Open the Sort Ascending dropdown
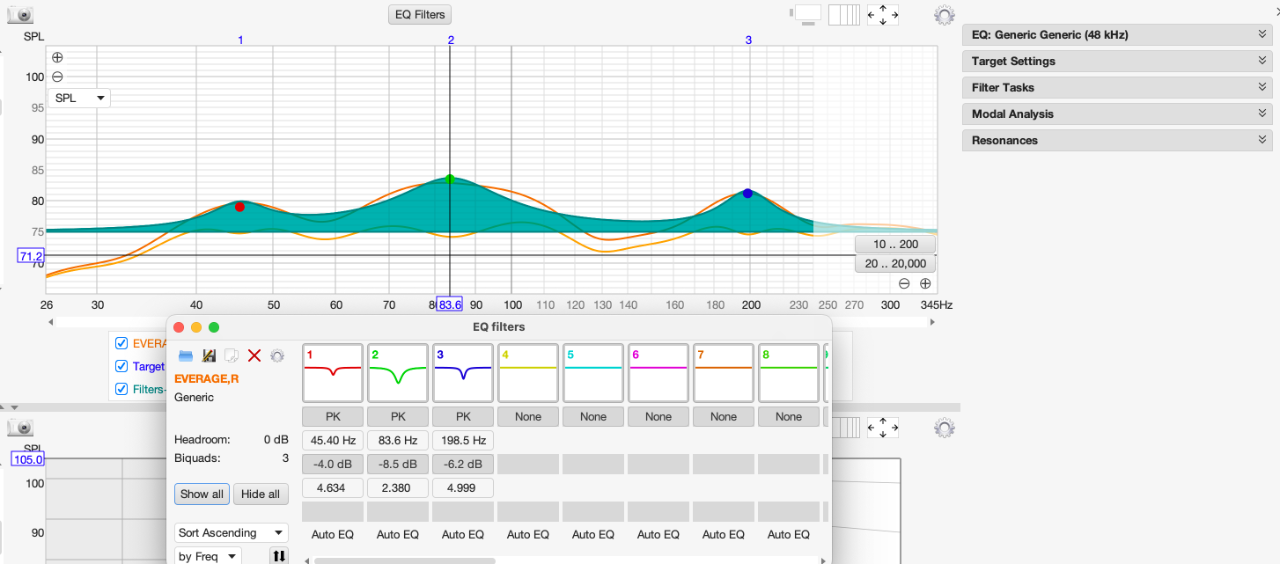 (232, 533)
